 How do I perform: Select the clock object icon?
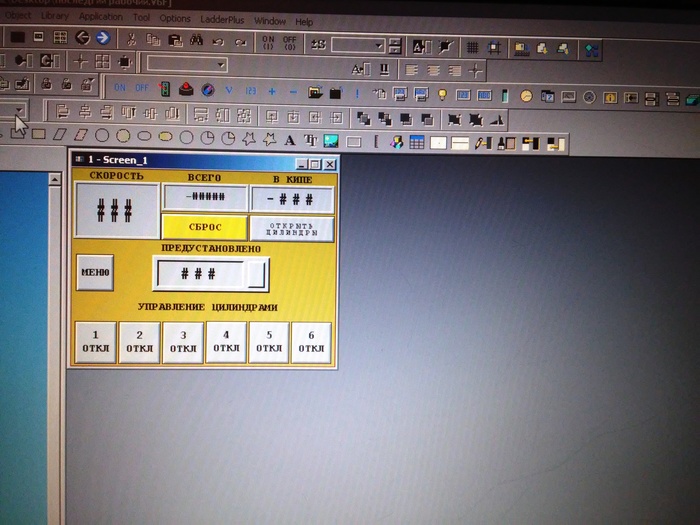point(528,97)
